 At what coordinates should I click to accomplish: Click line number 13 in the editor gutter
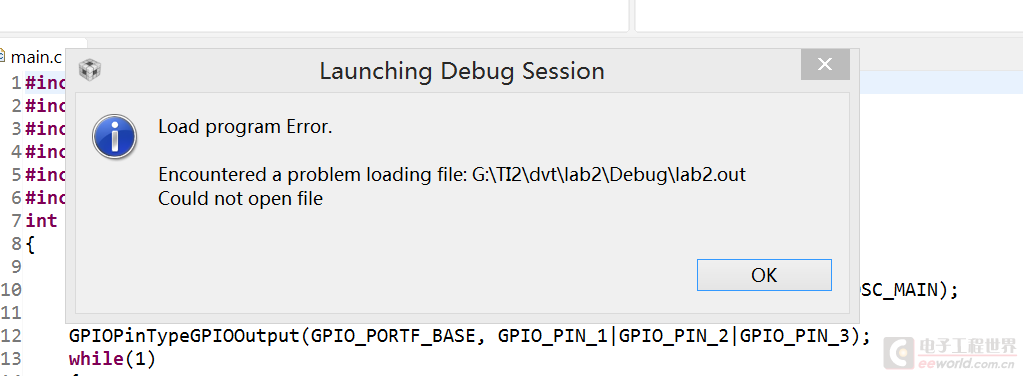click(x=11, y=359)
